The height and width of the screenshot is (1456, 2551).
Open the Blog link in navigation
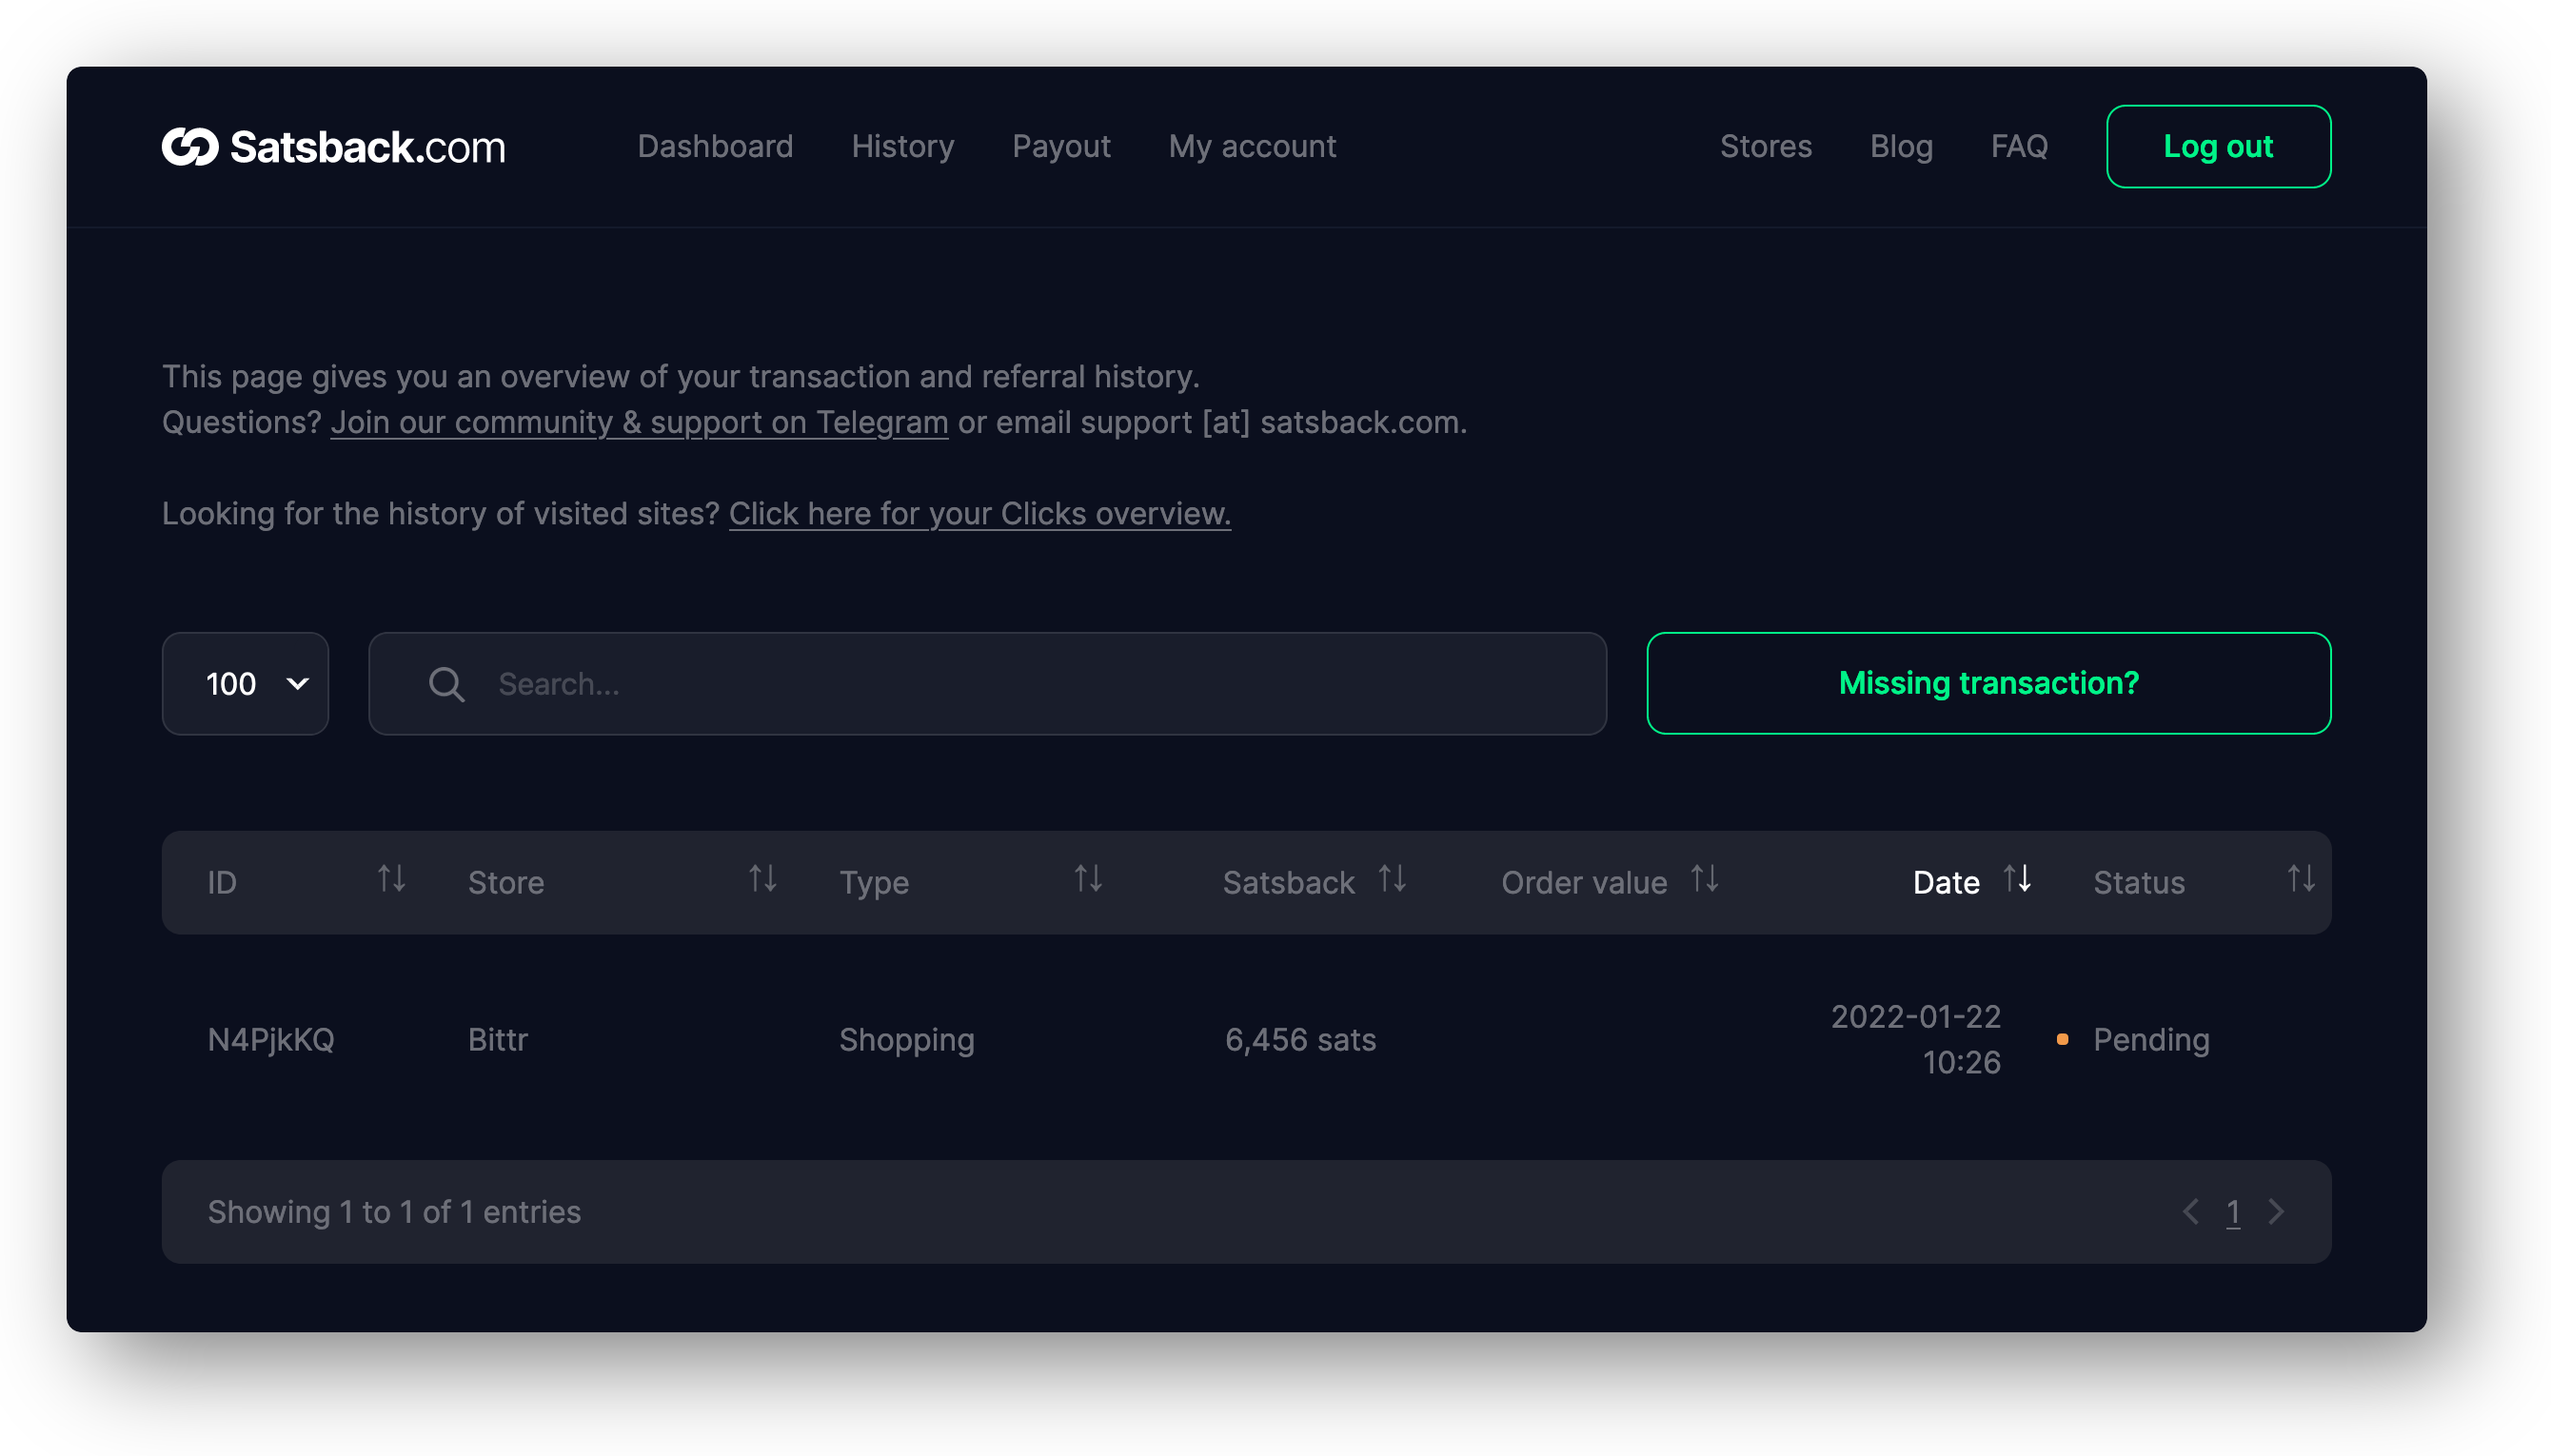pos(1901,147)
